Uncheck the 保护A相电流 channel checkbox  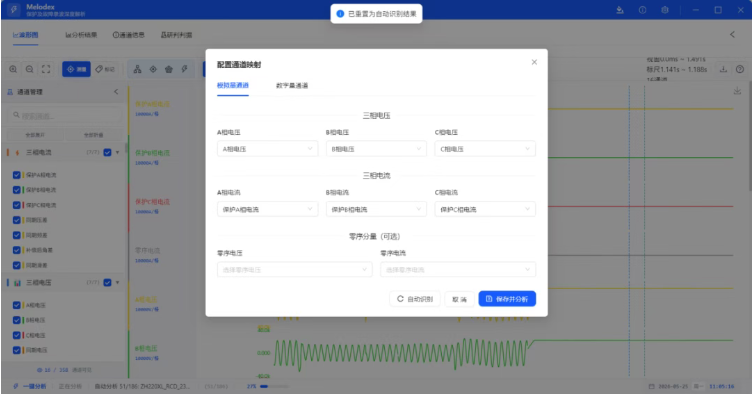(17, 175)
